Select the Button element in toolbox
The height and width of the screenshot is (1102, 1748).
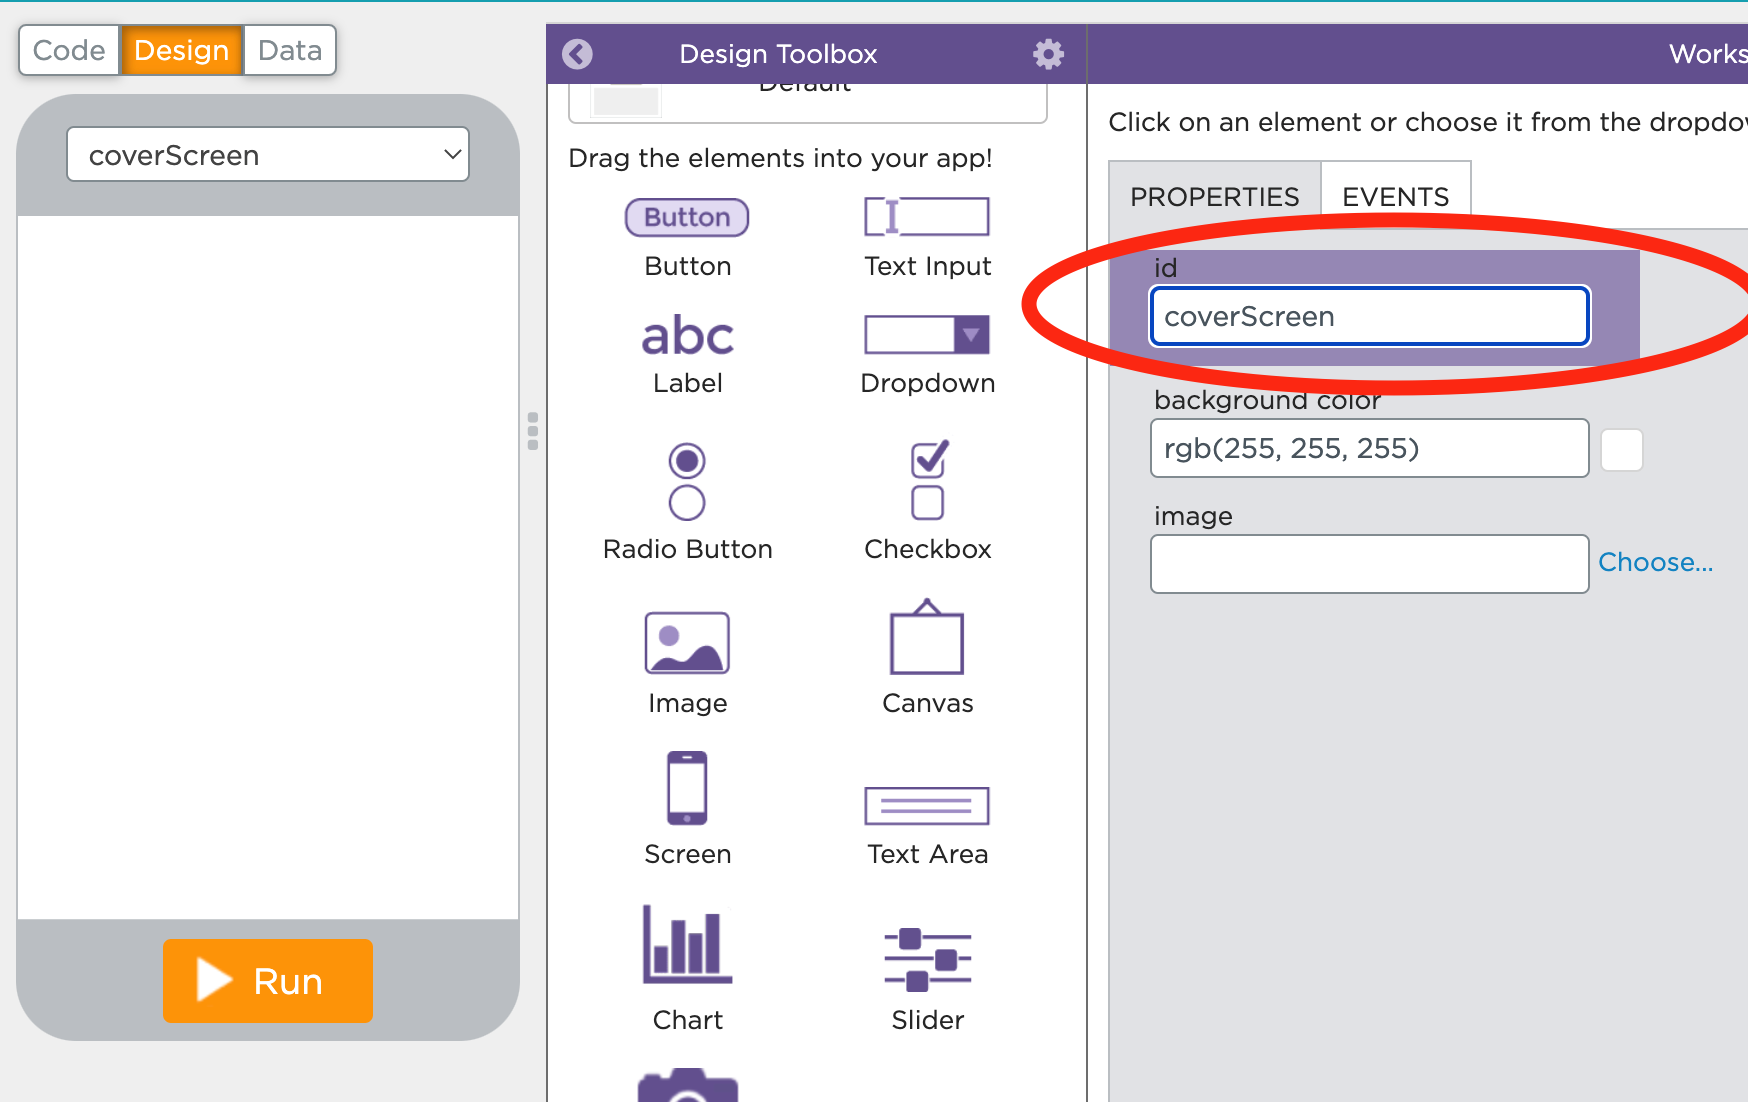click(687, 218)
